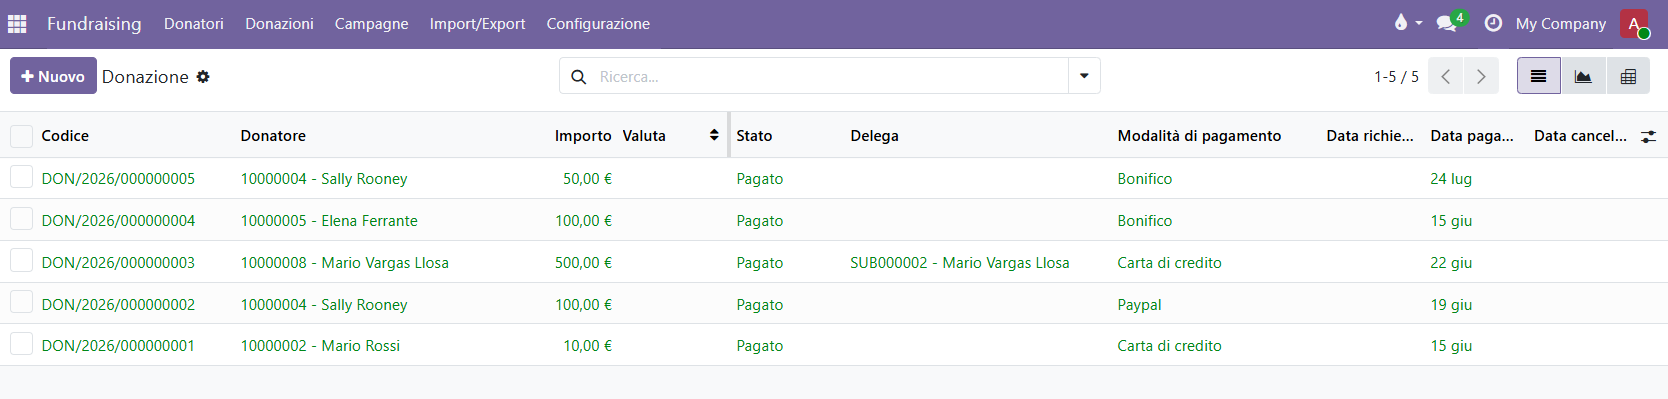Open the Donazione gear actions menu

click(203, 76)
